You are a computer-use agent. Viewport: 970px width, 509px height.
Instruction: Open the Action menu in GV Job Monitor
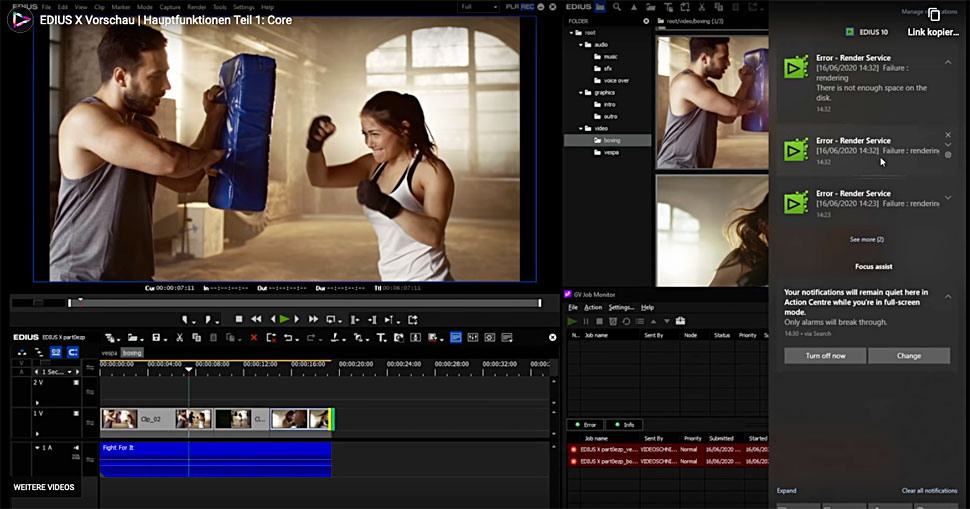[x=593, y=307]
